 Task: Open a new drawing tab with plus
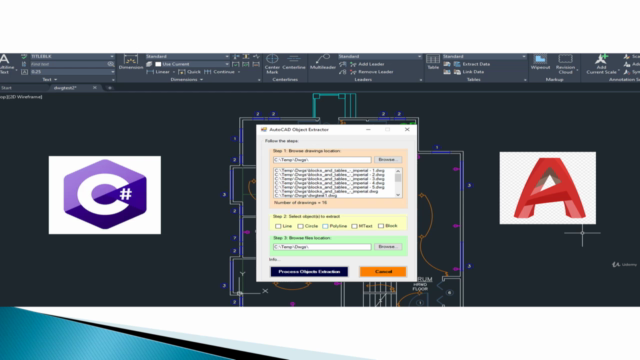click(109, 88)
